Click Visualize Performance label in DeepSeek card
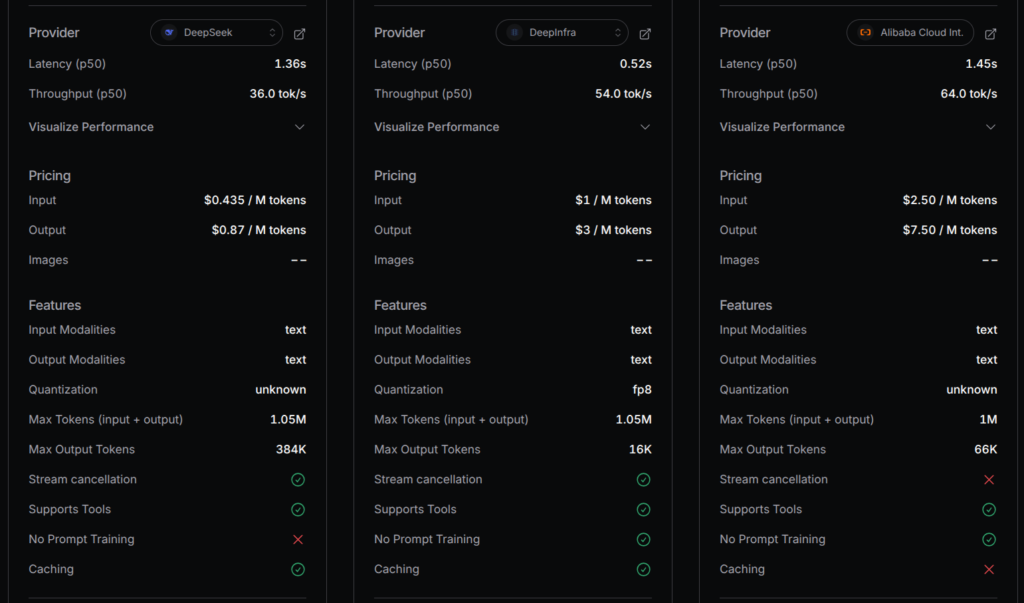 (91, 127)
